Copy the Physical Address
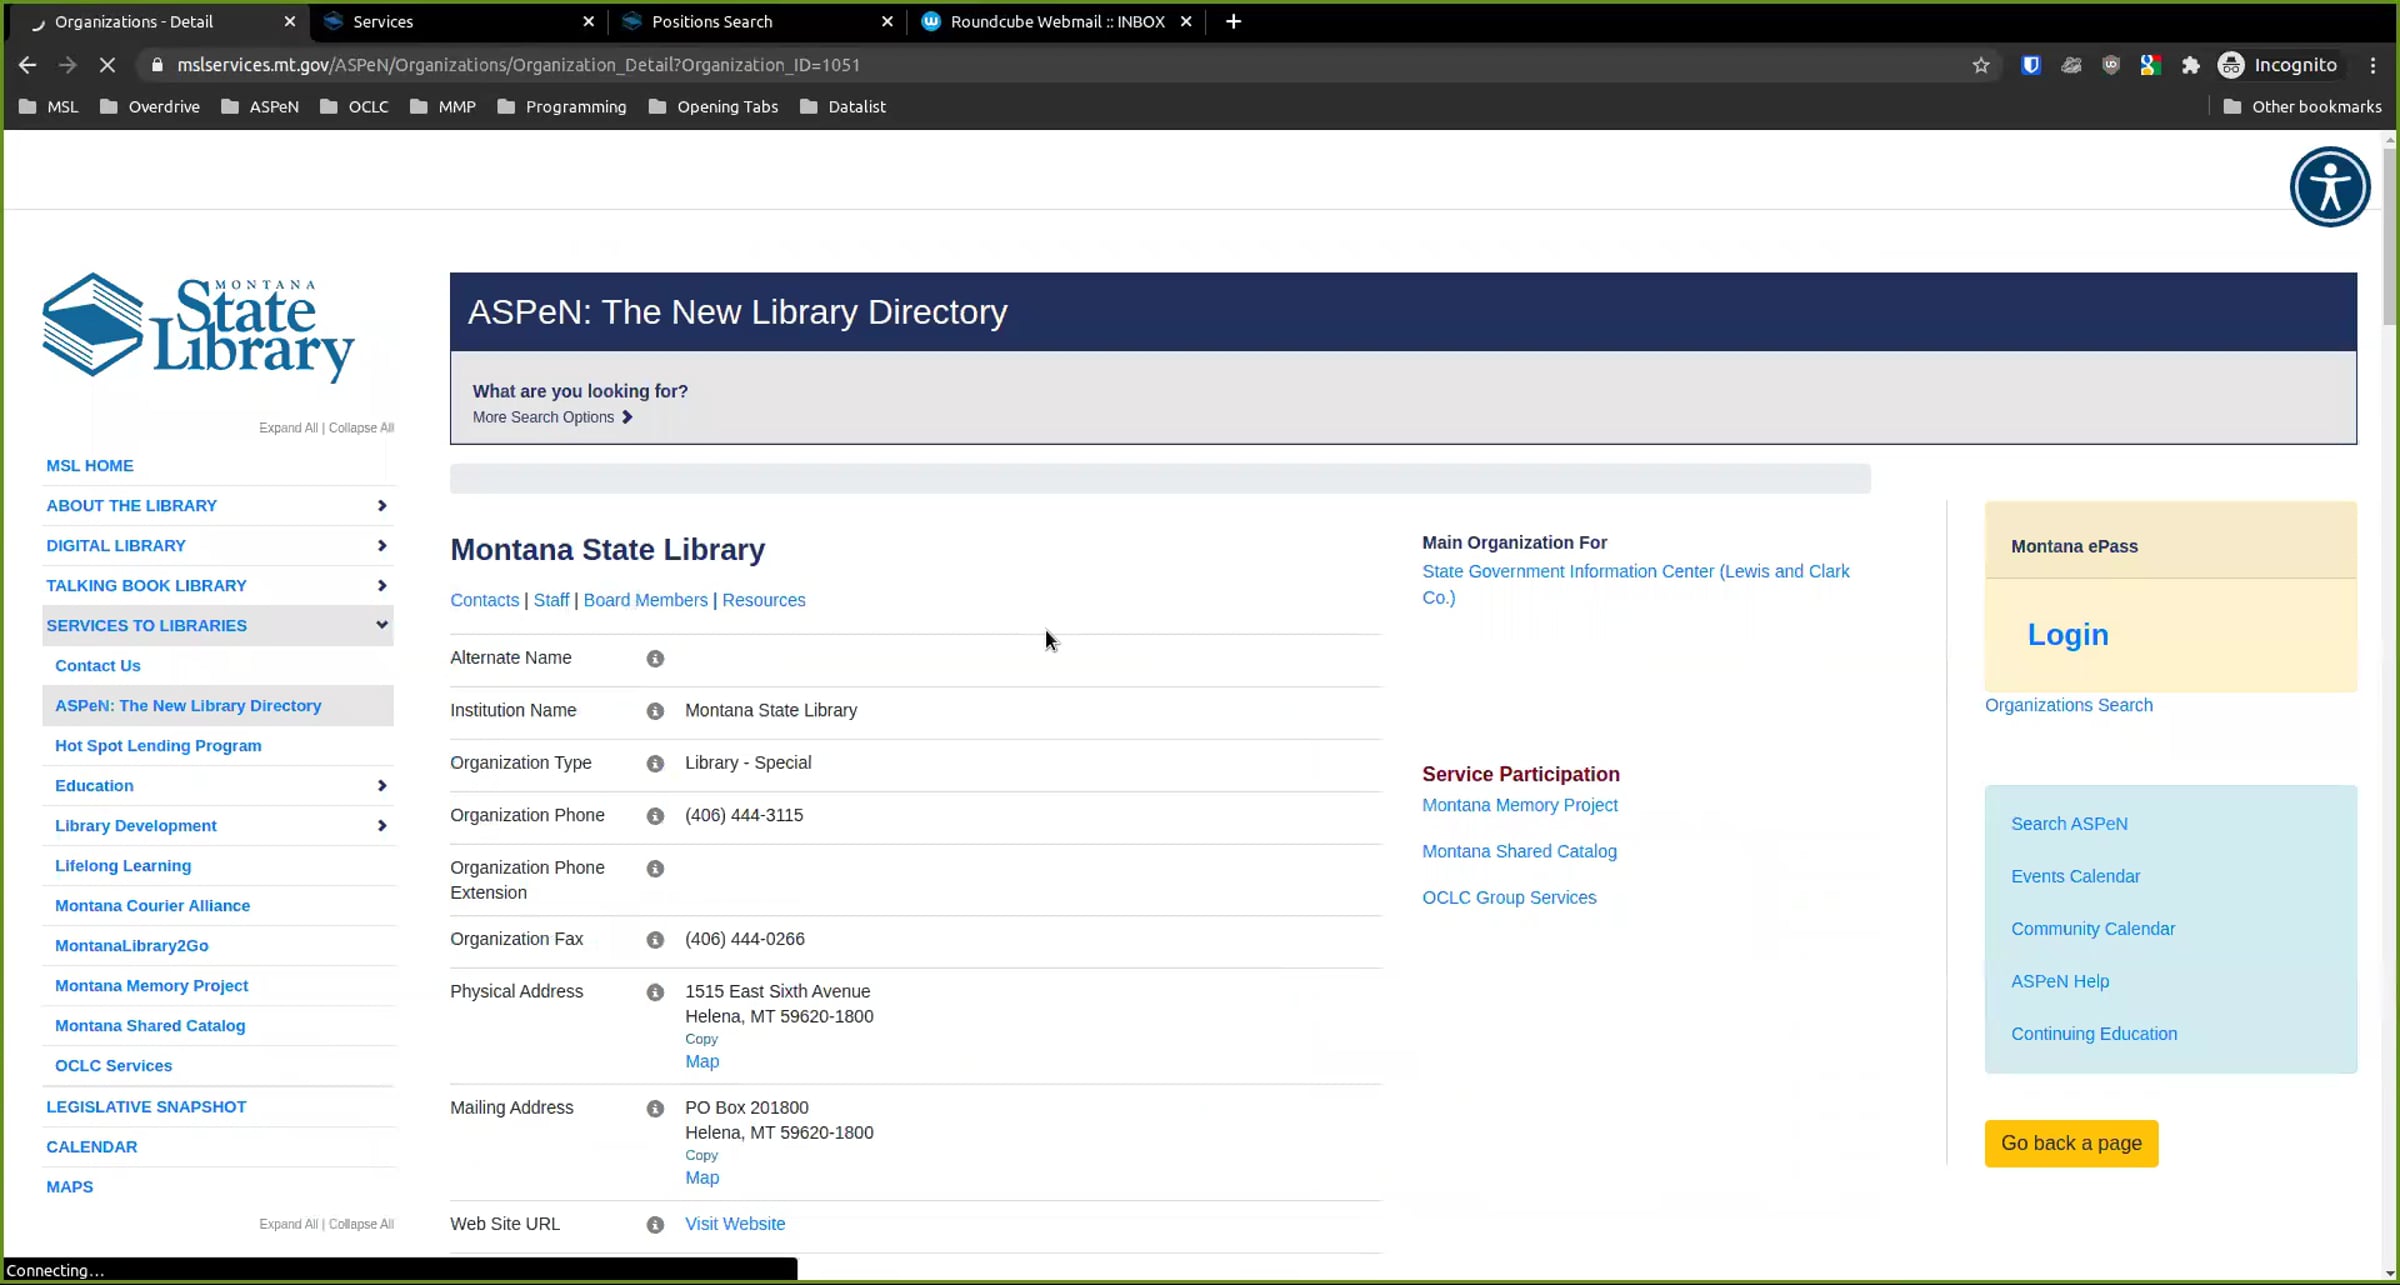The width and height of the screenshot is (2400, 1285). pos(701,1039)
